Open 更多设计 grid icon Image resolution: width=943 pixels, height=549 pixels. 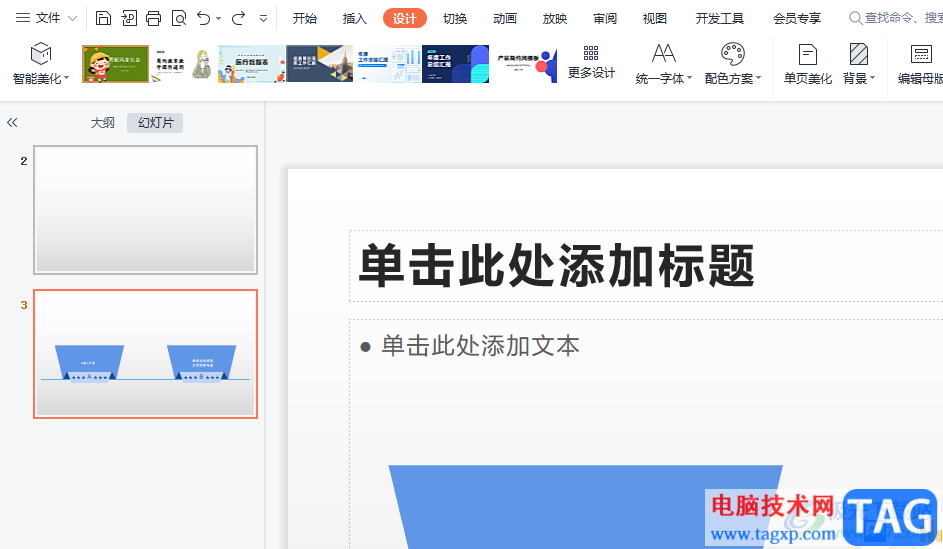tap(591, 53)
